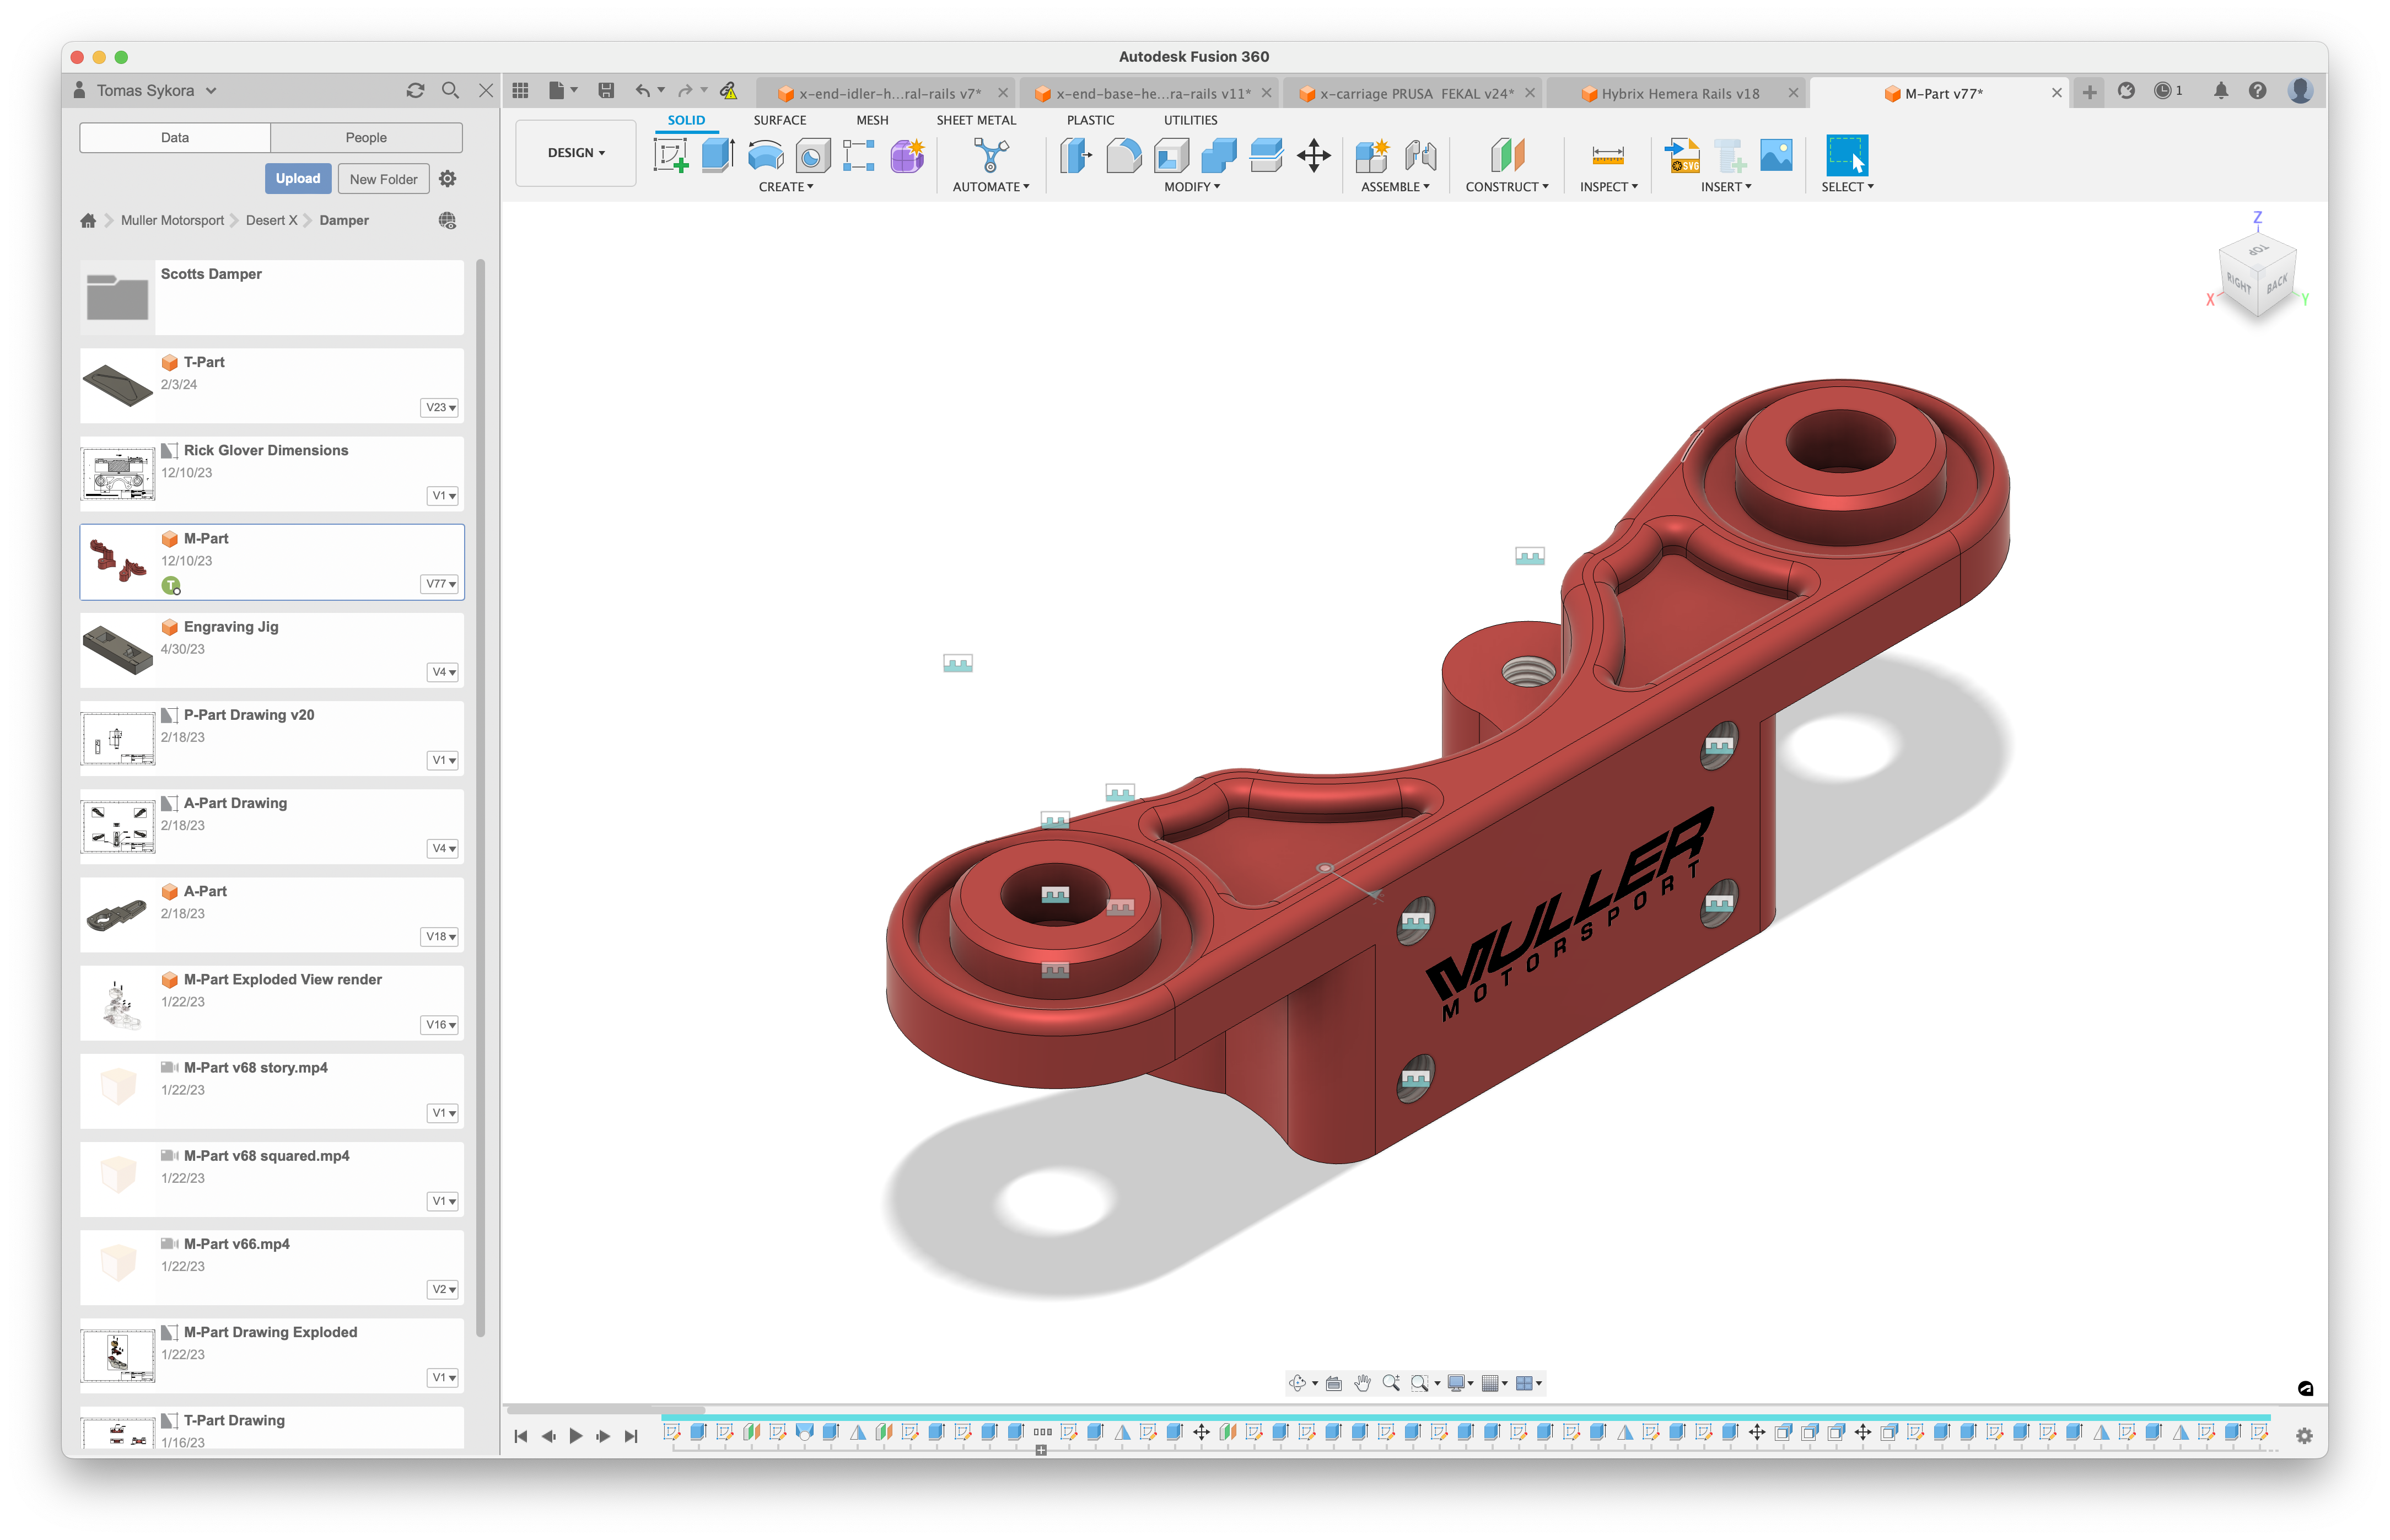Expand the V77 version dropdown for M-Part
This screenshot has height=1540, width=2390.
pyautogui.click(x=441, y=584)
